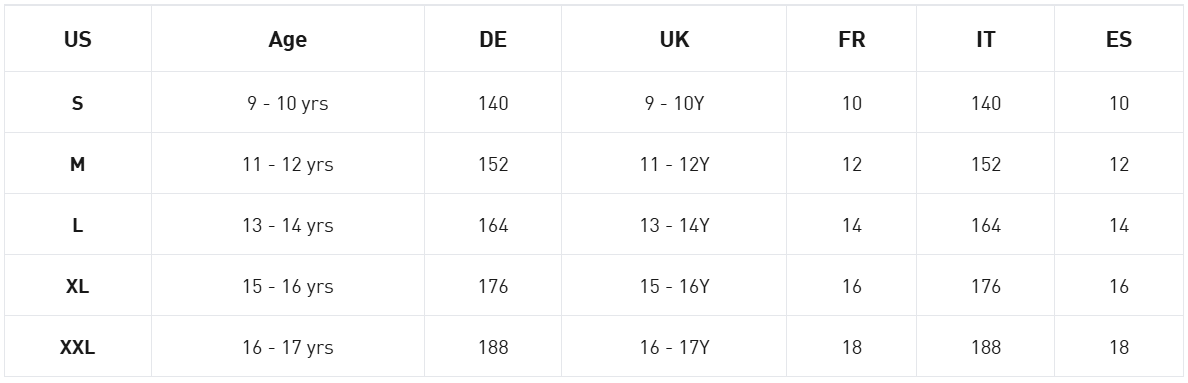Select the UK '15 - 16Y' cell
The width and height of the screenshot is (1188, 383).
[x=674, y=286]
